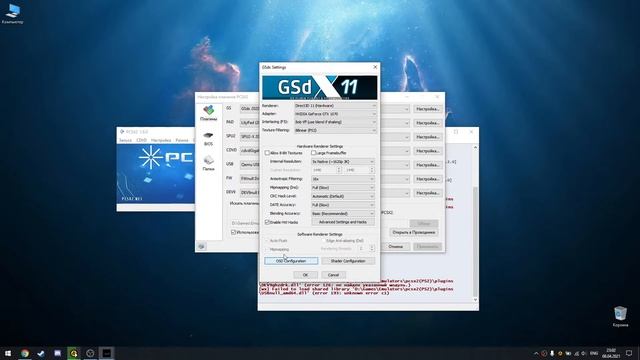Click the microphone tray icon
The width and height of the screenshot is (640, 360).
pos(552,353)
